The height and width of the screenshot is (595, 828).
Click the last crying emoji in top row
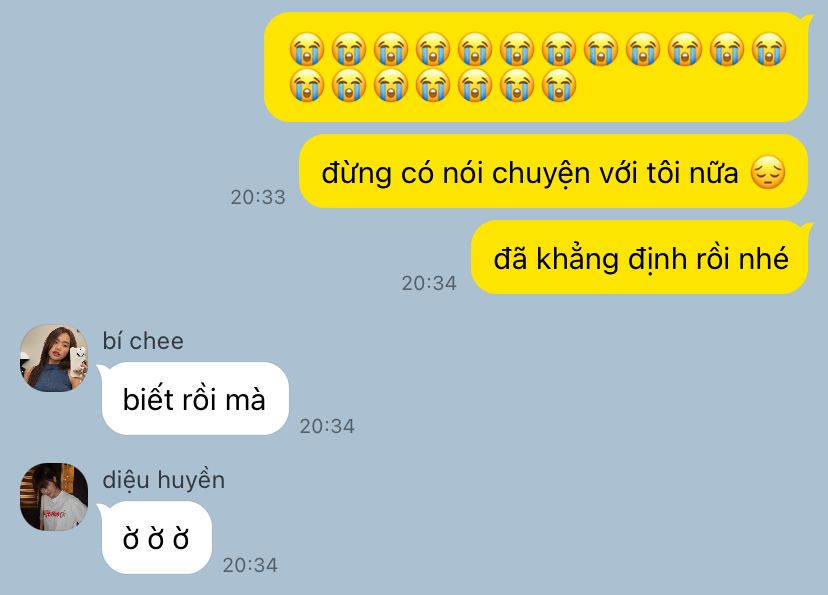coord(769,49)
